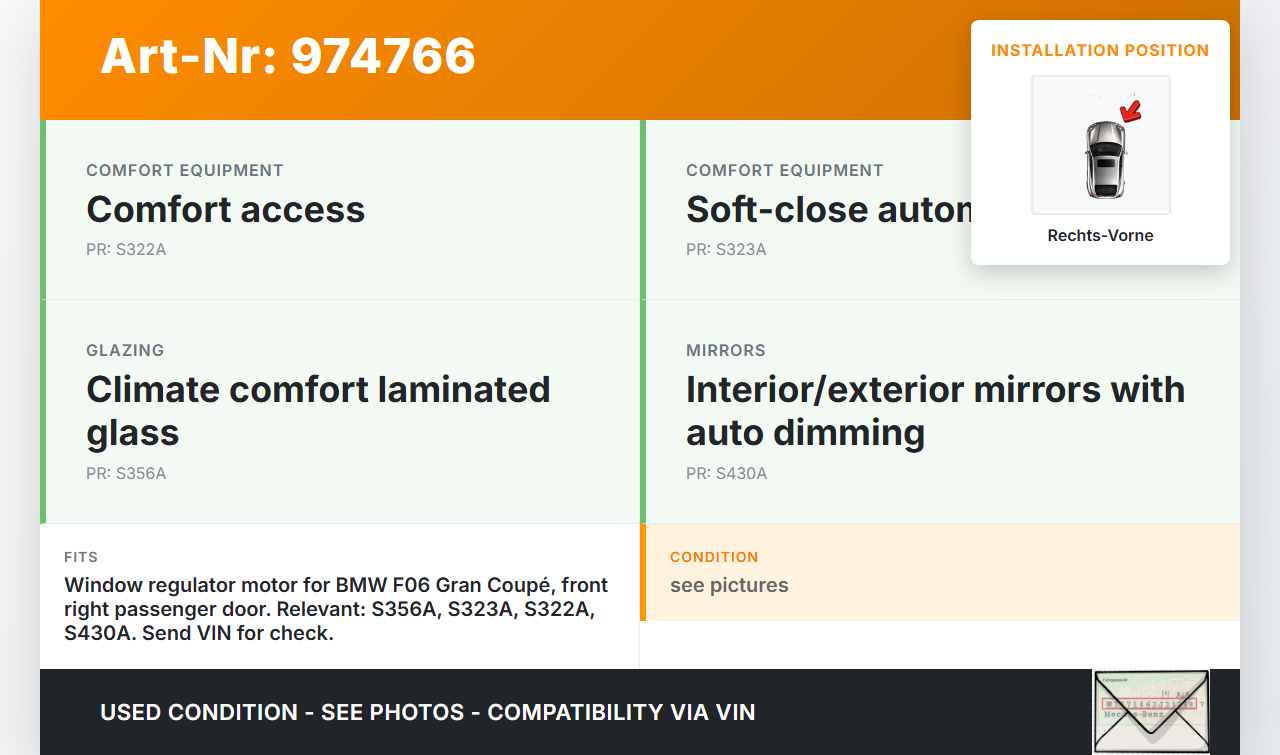This screenshot has height=755, width=1280.
Task: Click the PR: S430A code
Action: (x=726, y=474)
